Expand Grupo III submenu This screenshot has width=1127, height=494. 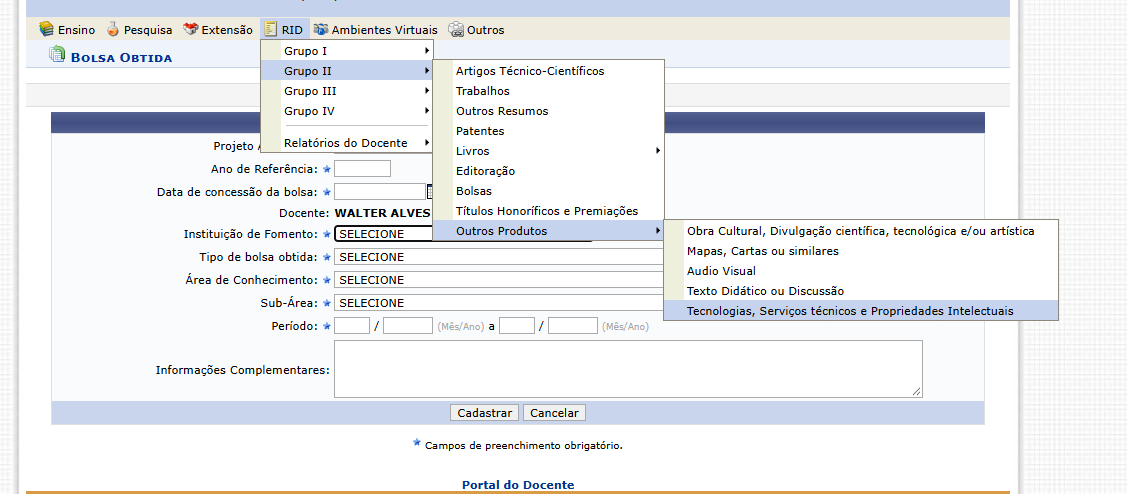pos(346,91)
